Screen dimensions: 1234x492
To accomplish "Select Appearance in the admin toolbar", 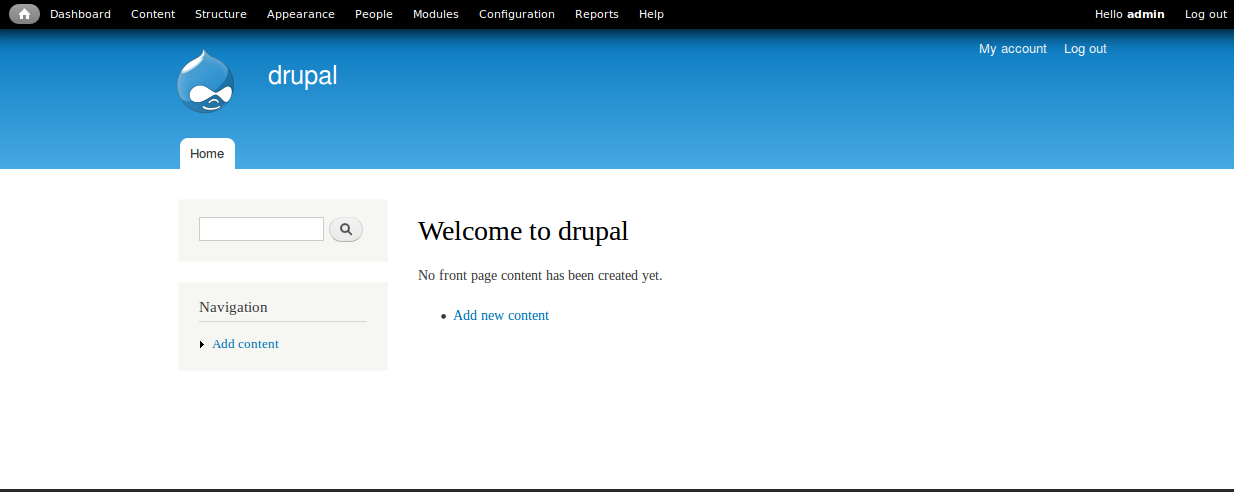I will [301, 14].
